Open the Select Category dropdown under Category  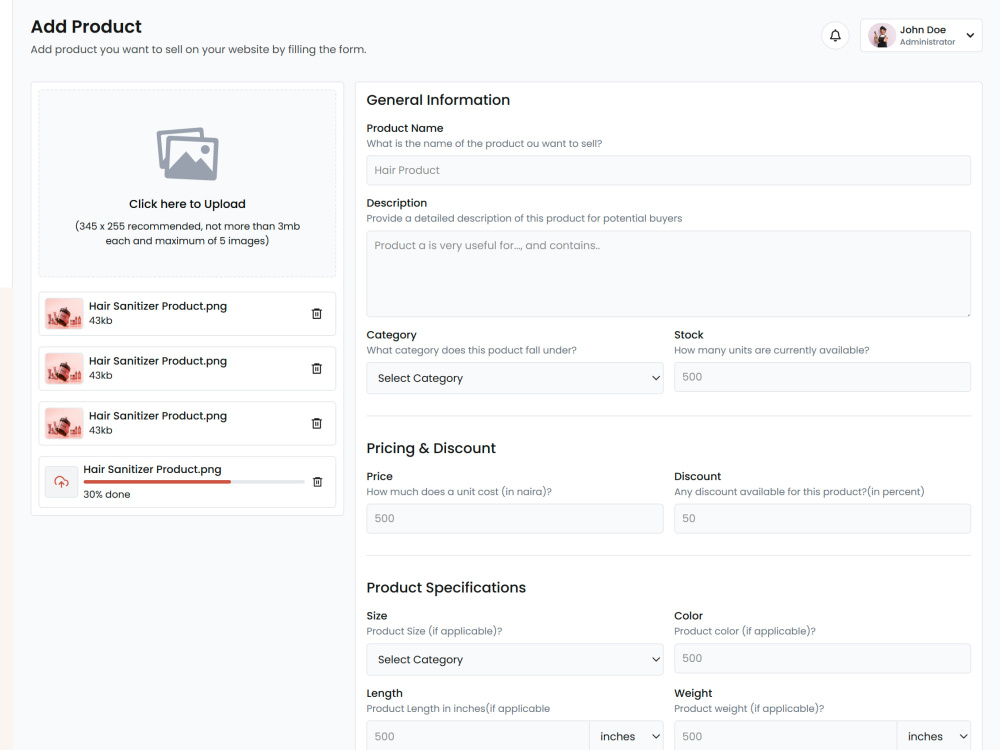click(x=515, y=378)
